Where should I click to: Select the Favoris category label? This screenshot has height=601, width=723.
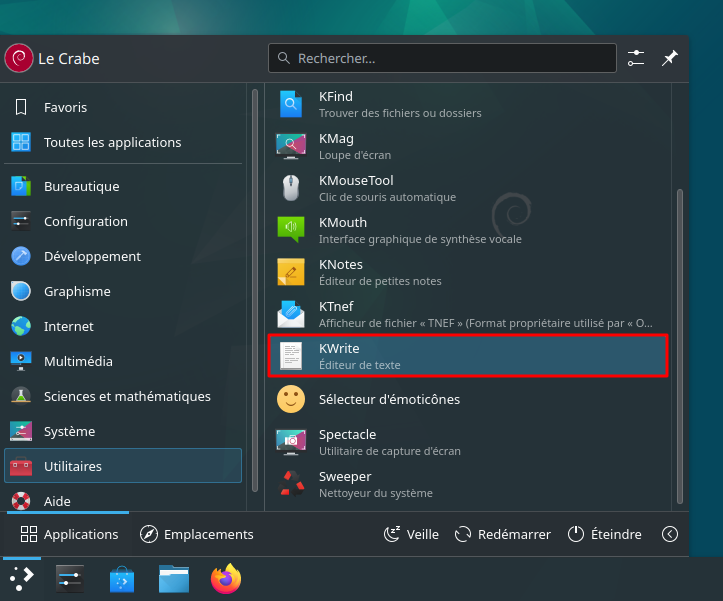coord(65,107)
